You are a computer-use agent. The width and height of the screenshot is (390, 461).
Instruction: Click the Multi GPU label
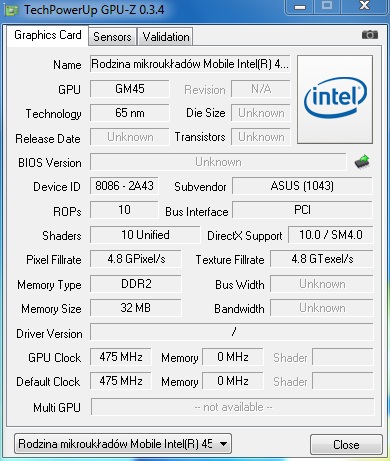tap(57, 407)
